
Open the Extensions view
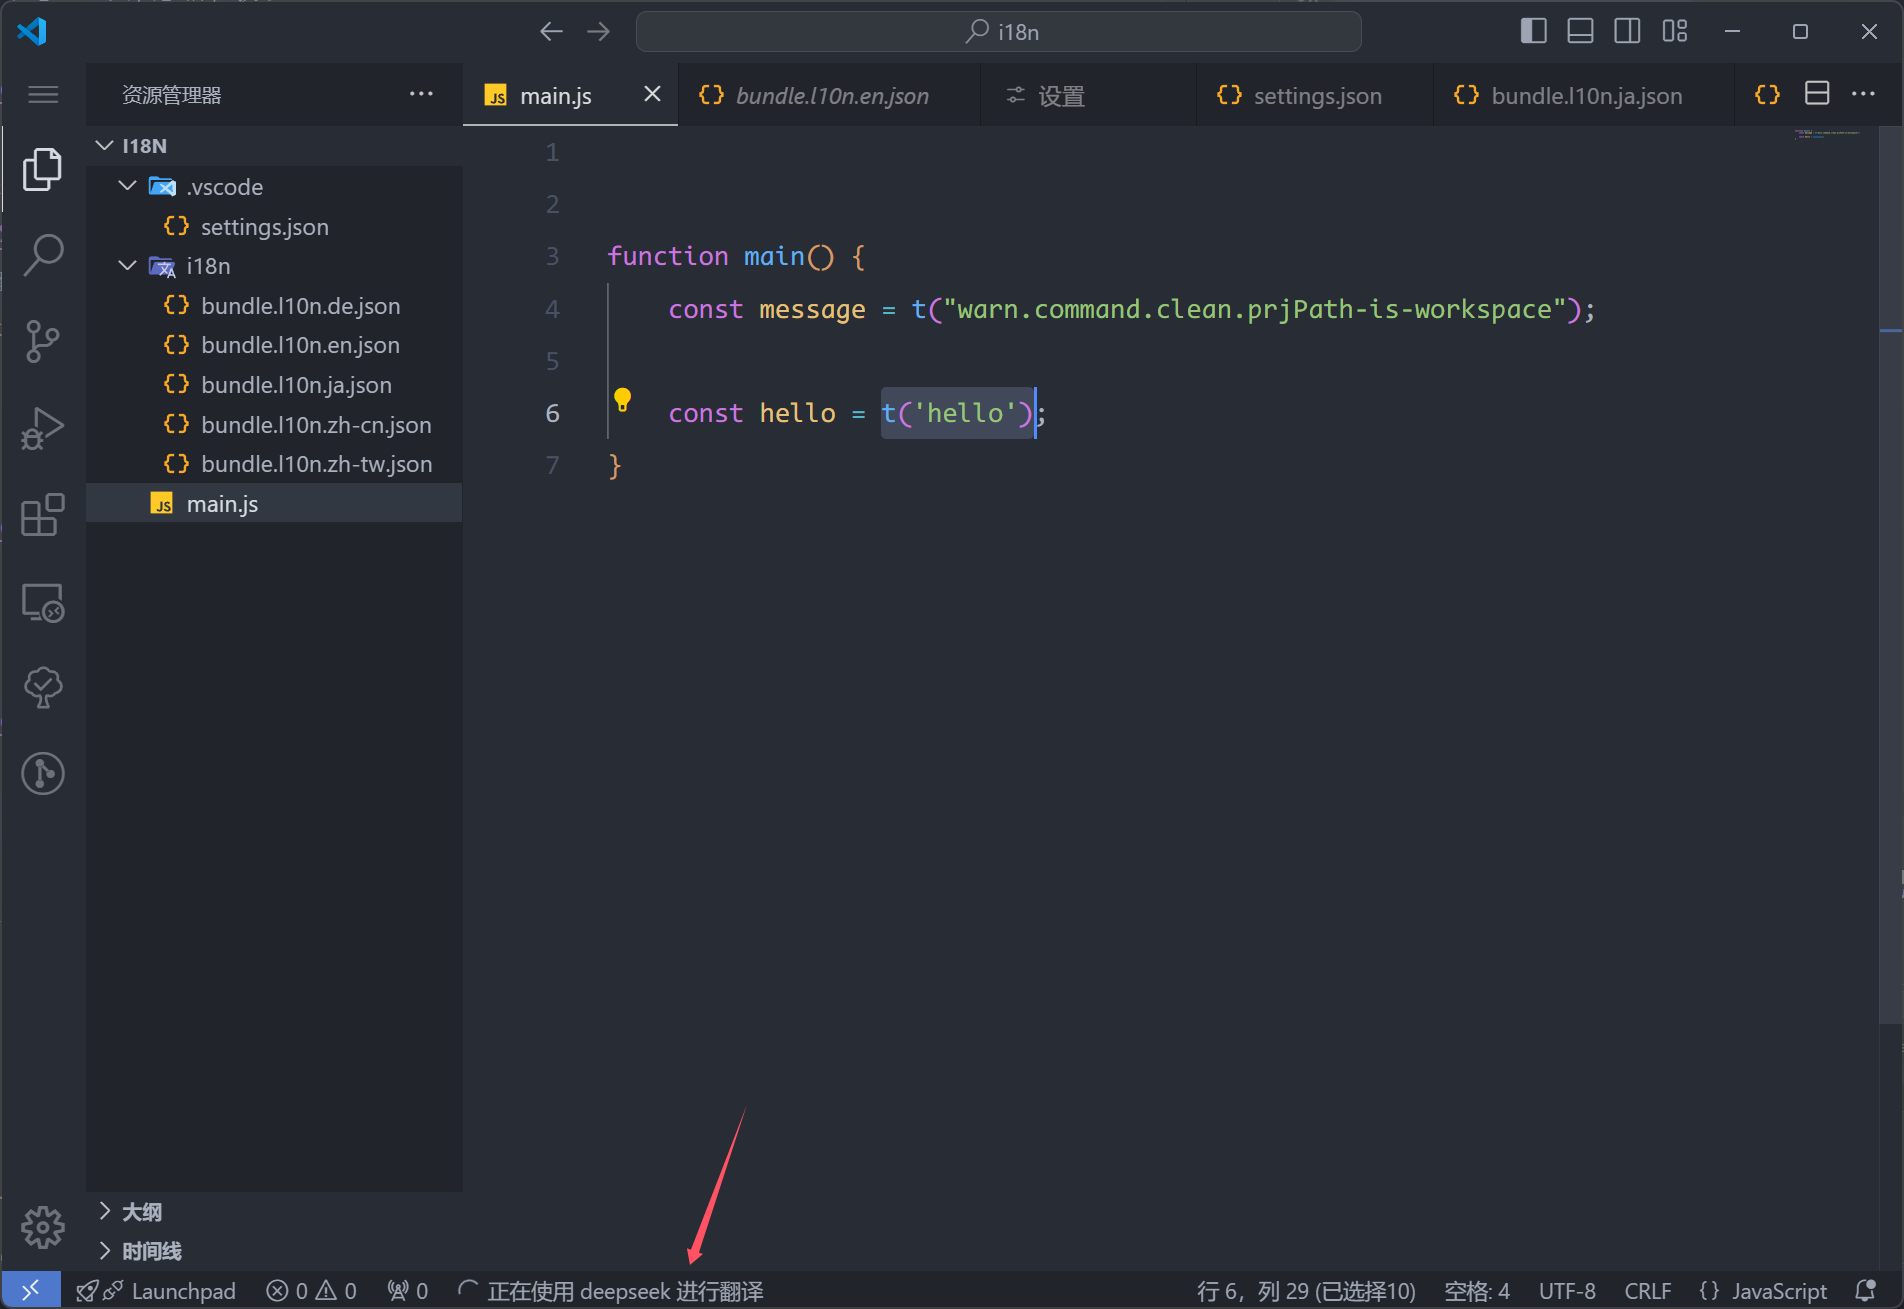42,515
